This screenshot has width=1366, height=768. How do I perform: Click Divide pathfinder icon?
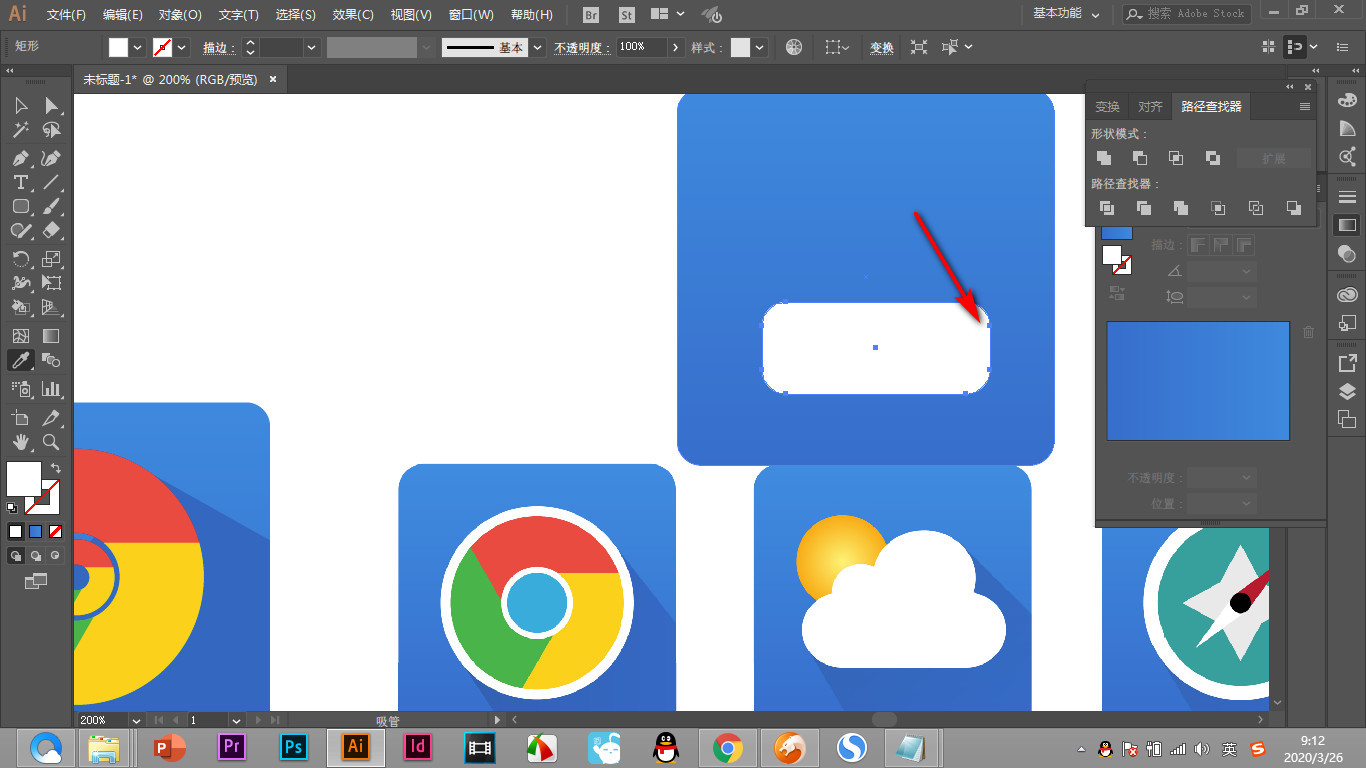coord(1106,208)
